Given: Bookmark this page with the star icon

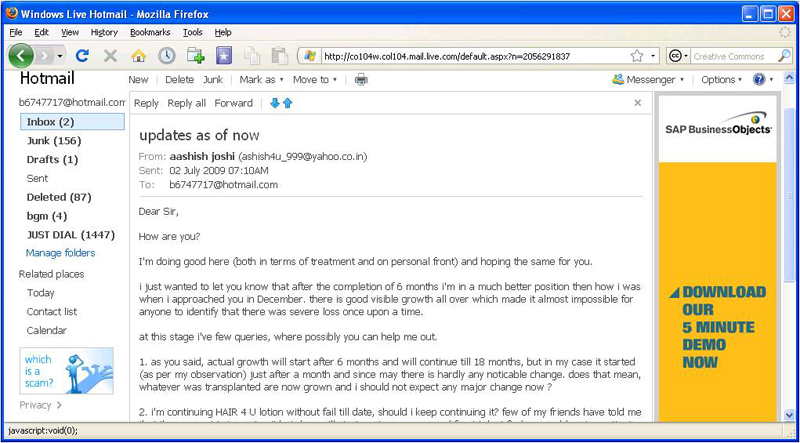Looking at the screenshot, I should click(636, 56).
